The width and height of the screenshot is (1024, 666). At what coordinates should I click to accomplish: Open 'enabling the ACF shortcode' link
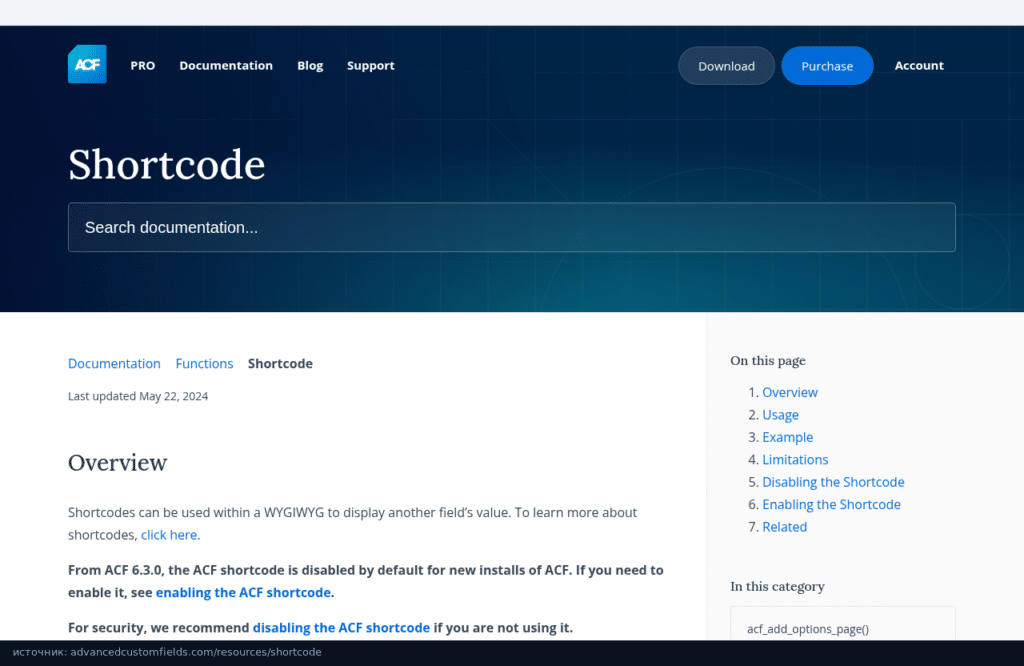pyautogui.click(x=243, y=592)
